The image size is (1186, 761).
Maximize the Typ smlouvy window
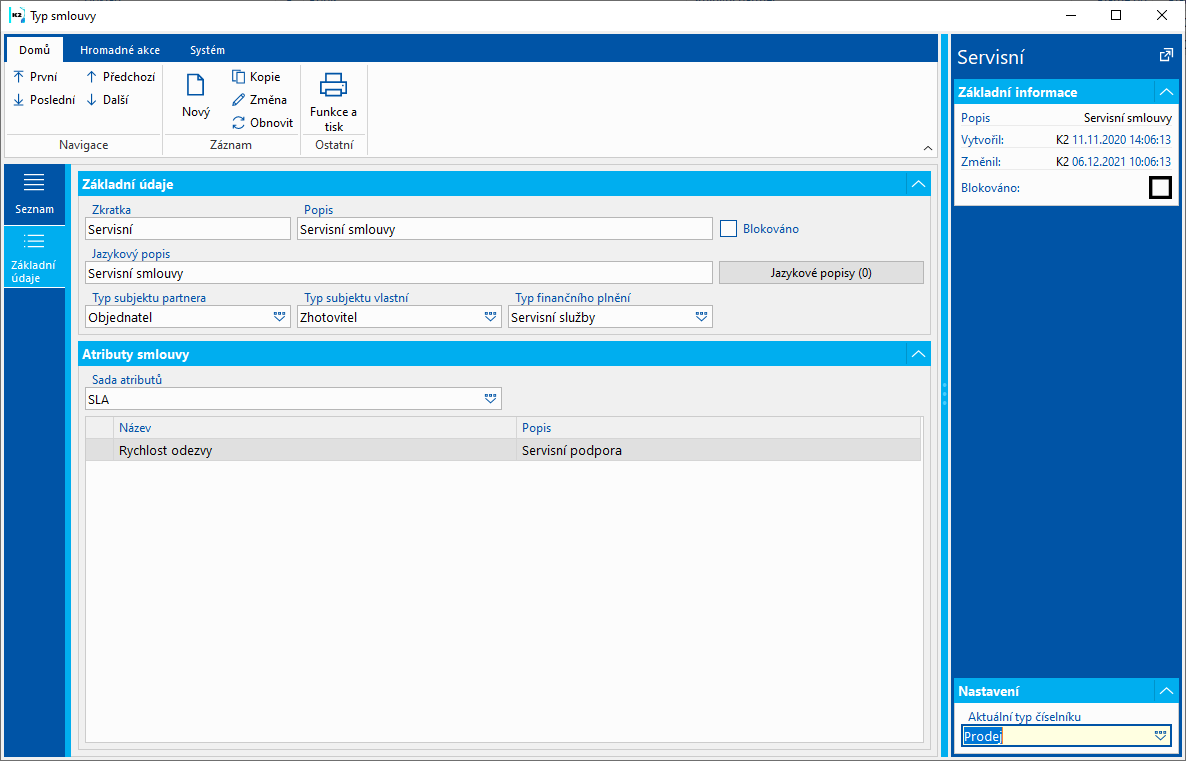tap(1116, 15)
